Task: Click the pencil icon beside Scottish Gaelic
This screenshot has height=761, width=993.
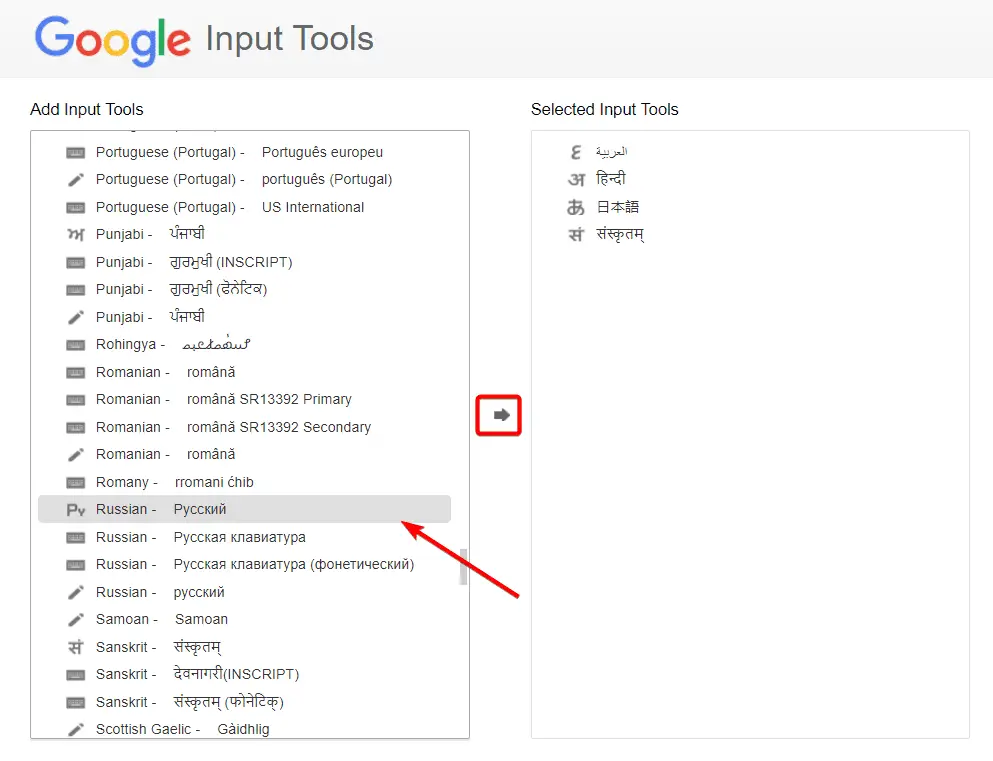Action: pos(75,730)
